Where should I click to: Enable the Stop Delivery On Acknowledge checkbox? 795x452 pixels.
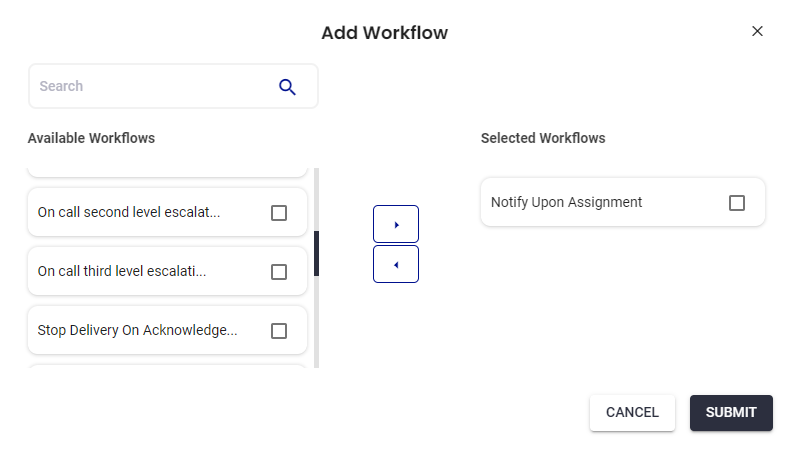(279, 331)
